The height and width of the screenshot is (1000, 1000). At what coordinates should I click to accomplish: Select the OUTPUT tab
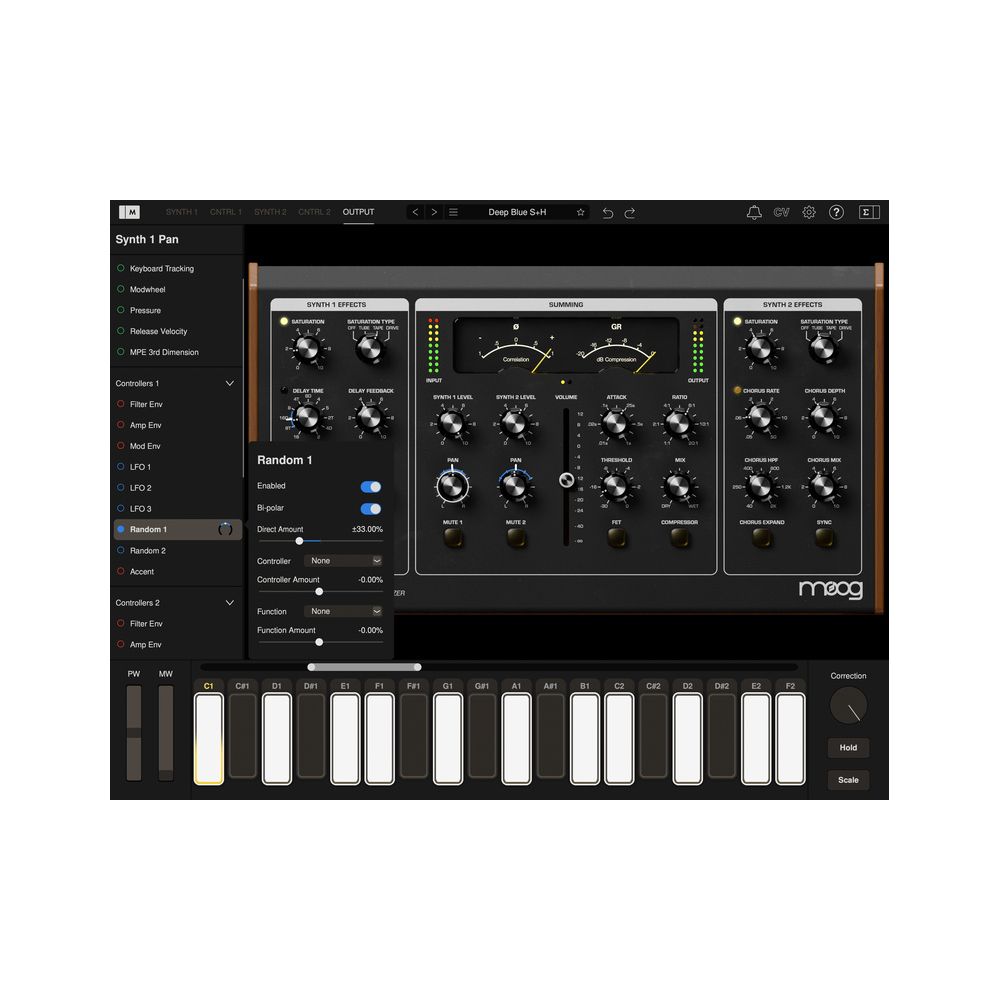point(358,212)
